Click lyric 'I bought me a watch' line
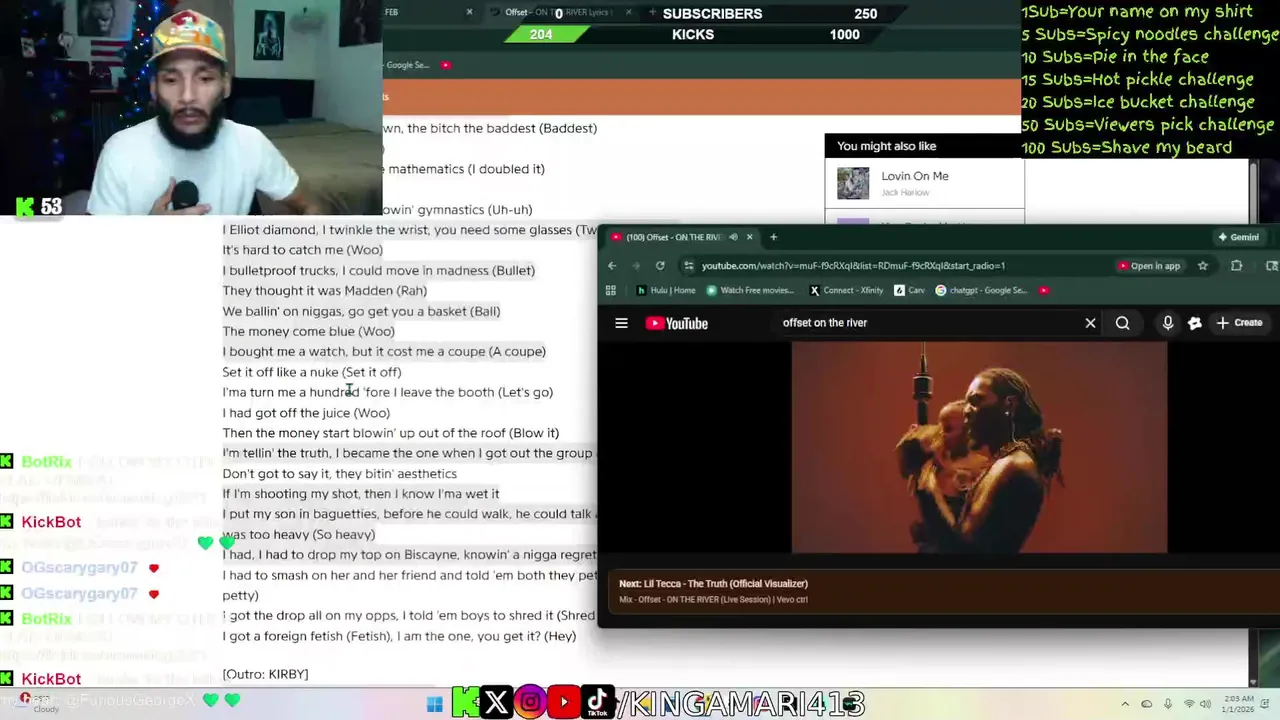Image resolution: width=1280 pixels, height=720 pixels. [384, 352]
